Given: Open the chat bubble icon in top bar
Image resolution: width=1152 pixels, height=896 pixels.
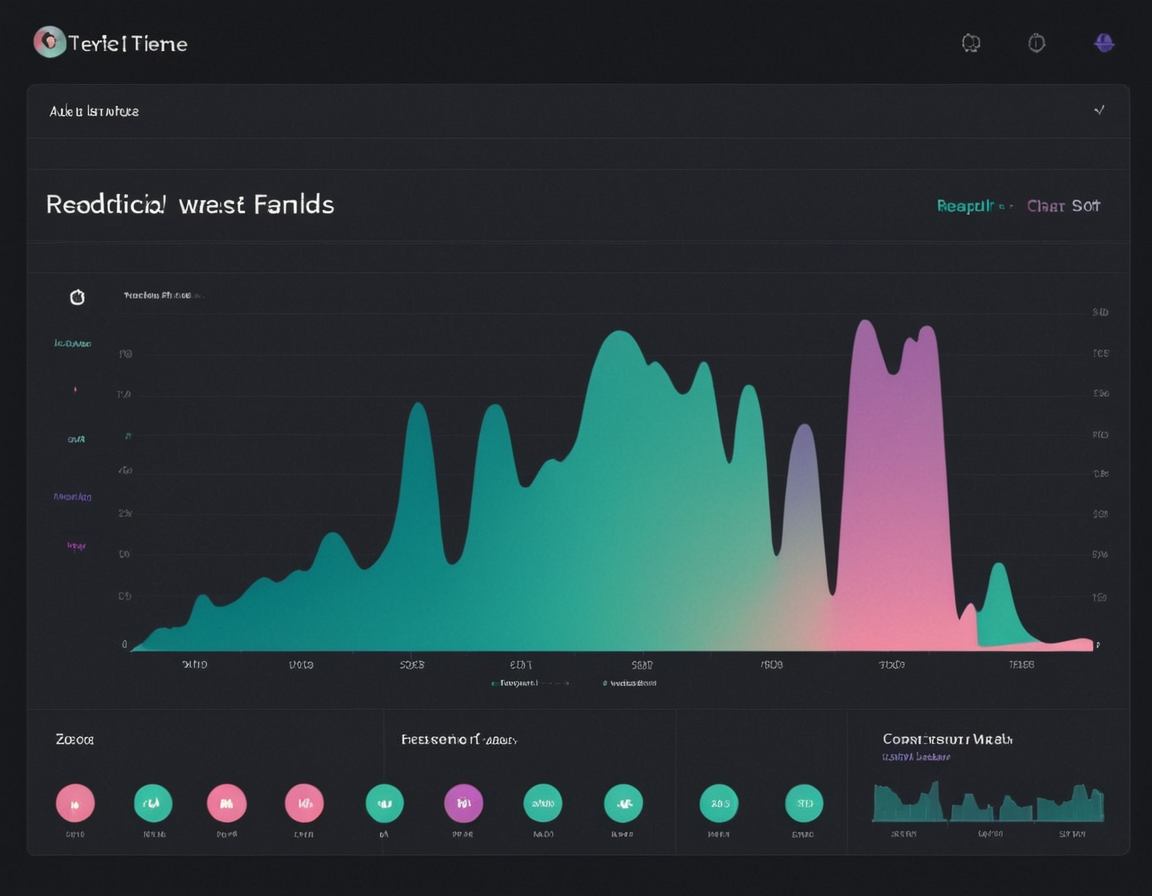Looking at the screenshot, I should click(971, 43).
